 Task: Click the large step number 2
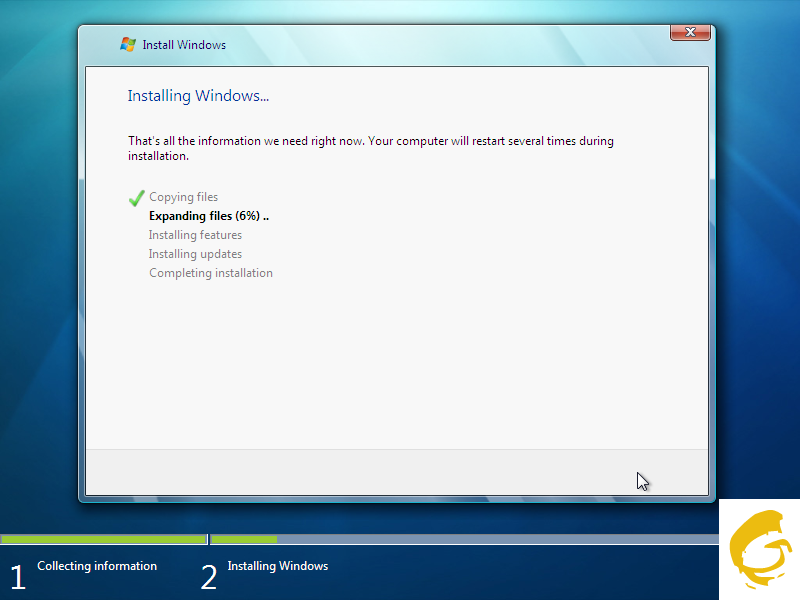point(209,578)
